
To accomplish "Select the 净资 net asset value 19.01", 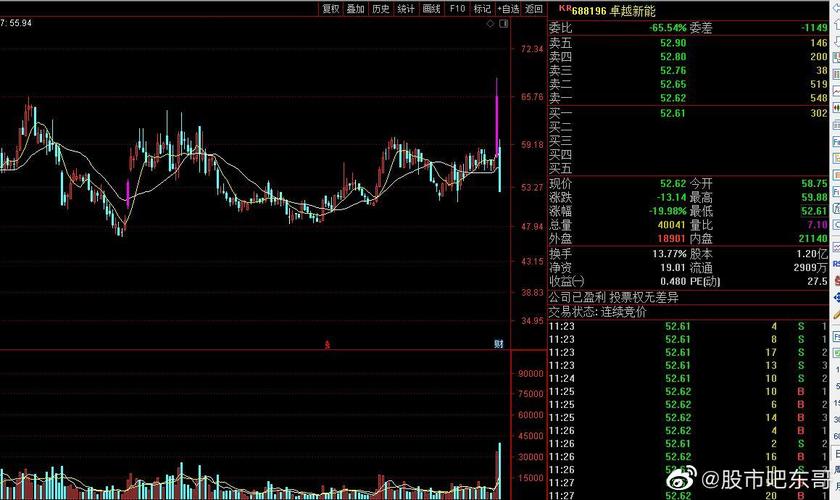I will point(673,267).
